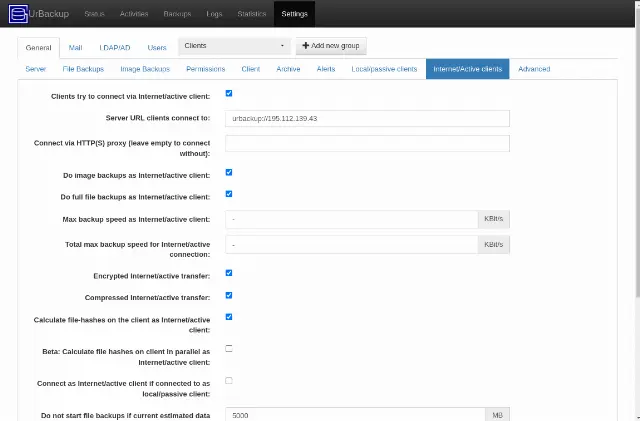Screen dimensions: 640x421
Task: Open the Permissions sub-tab
Action: [x=206, y=69]
